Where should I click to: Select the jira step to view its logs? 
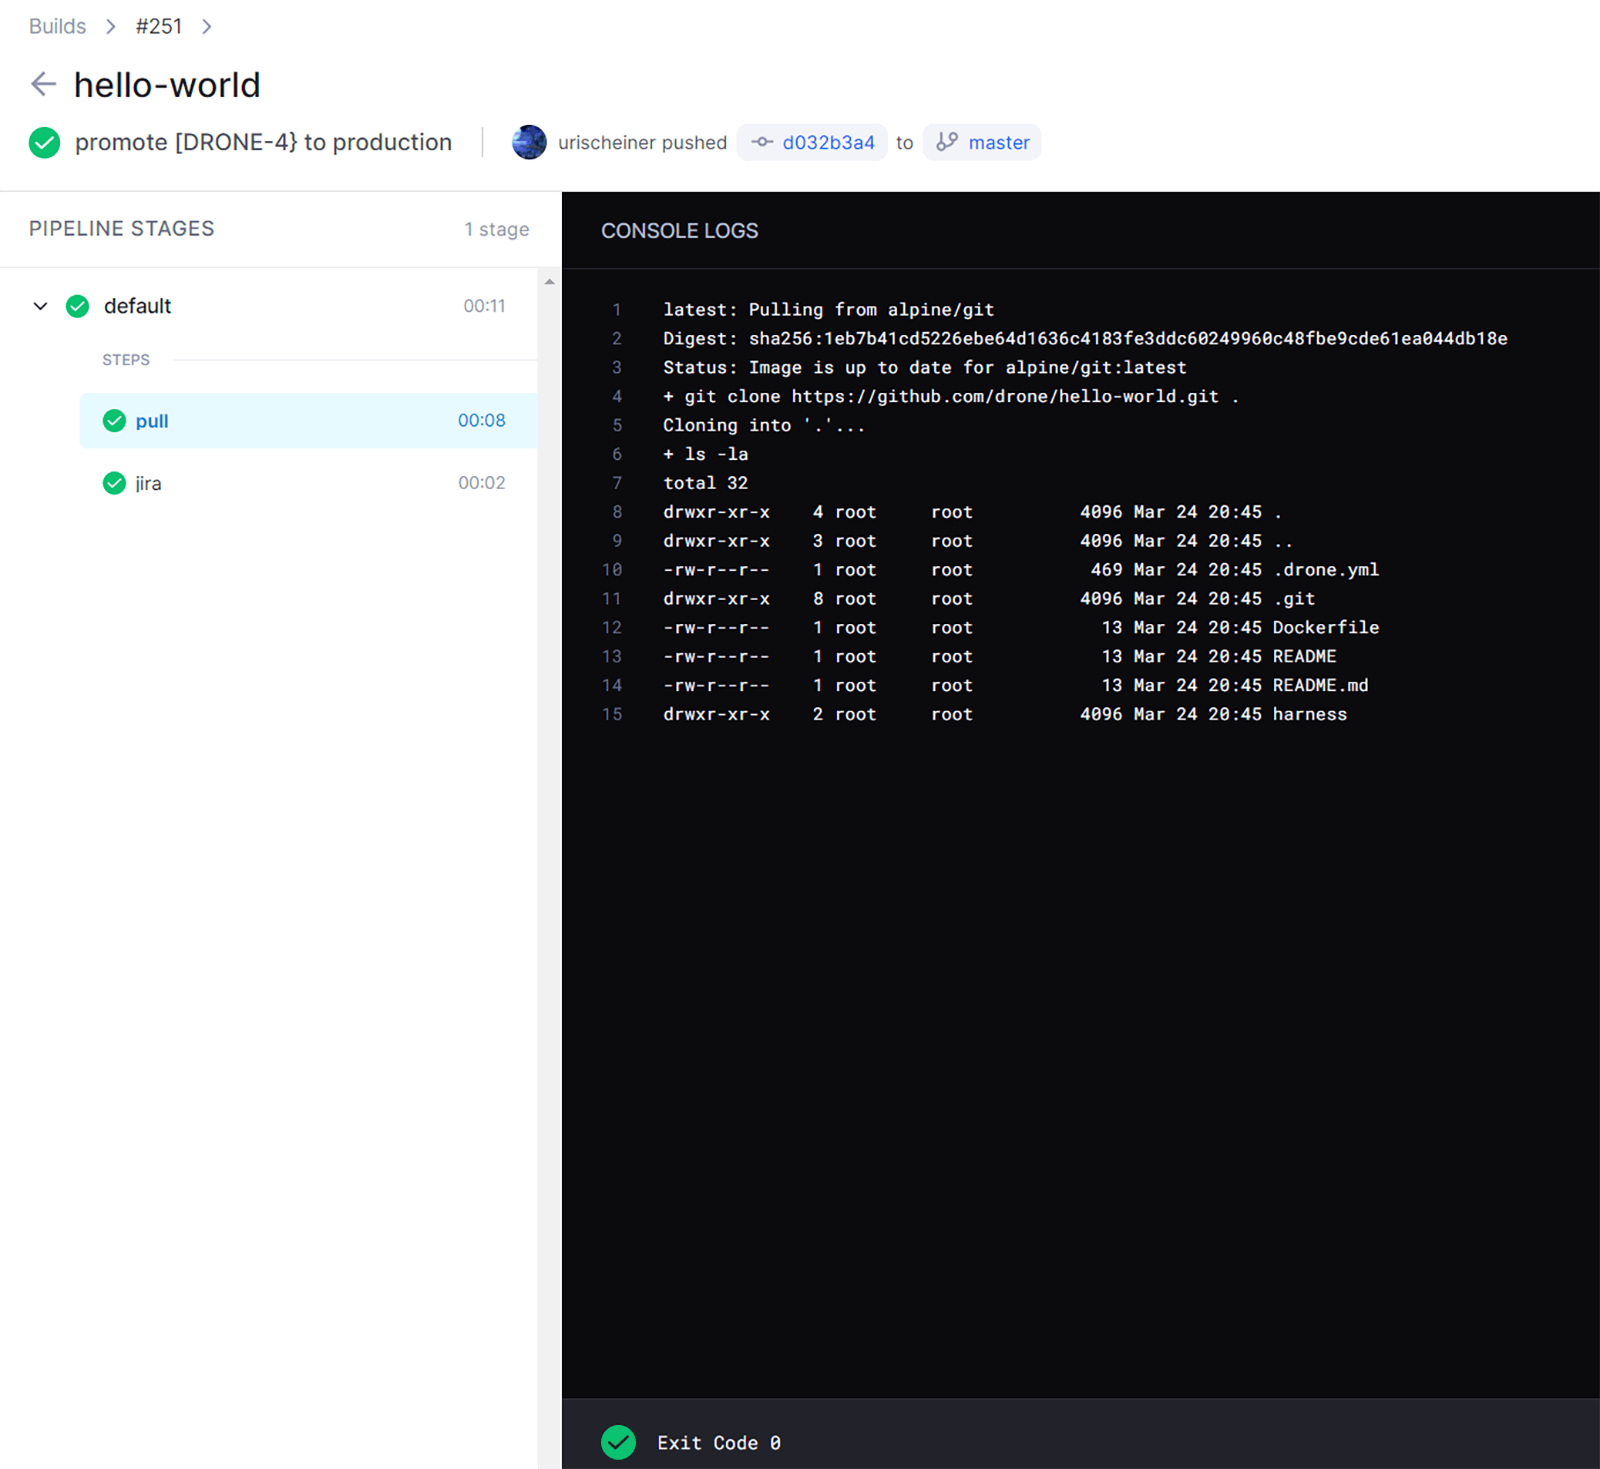coord(149,483)
